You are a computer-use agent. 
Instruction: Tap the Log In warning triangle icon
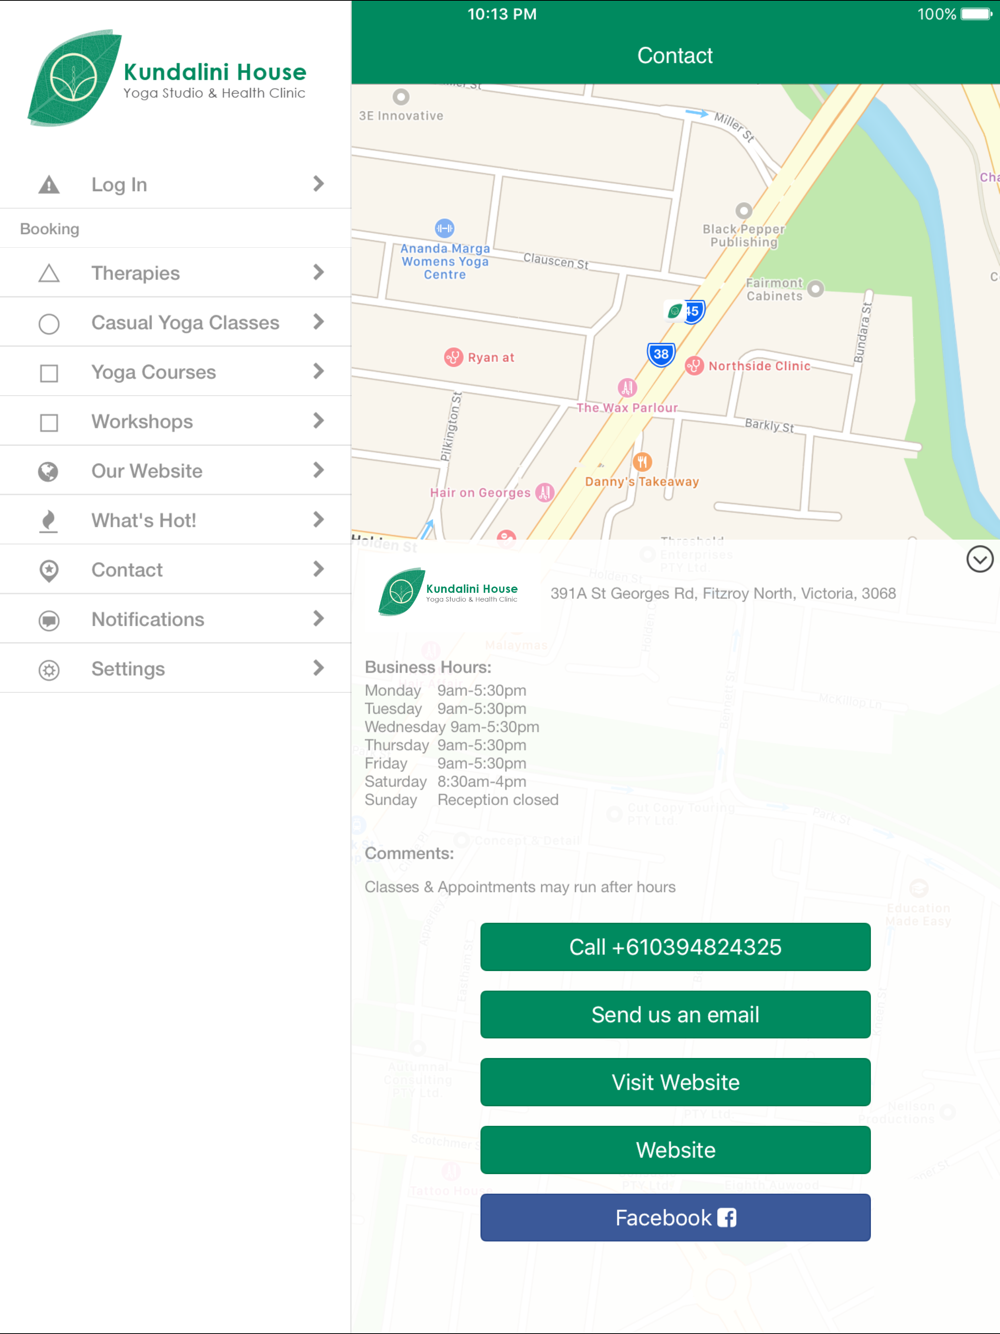[49, 185]
